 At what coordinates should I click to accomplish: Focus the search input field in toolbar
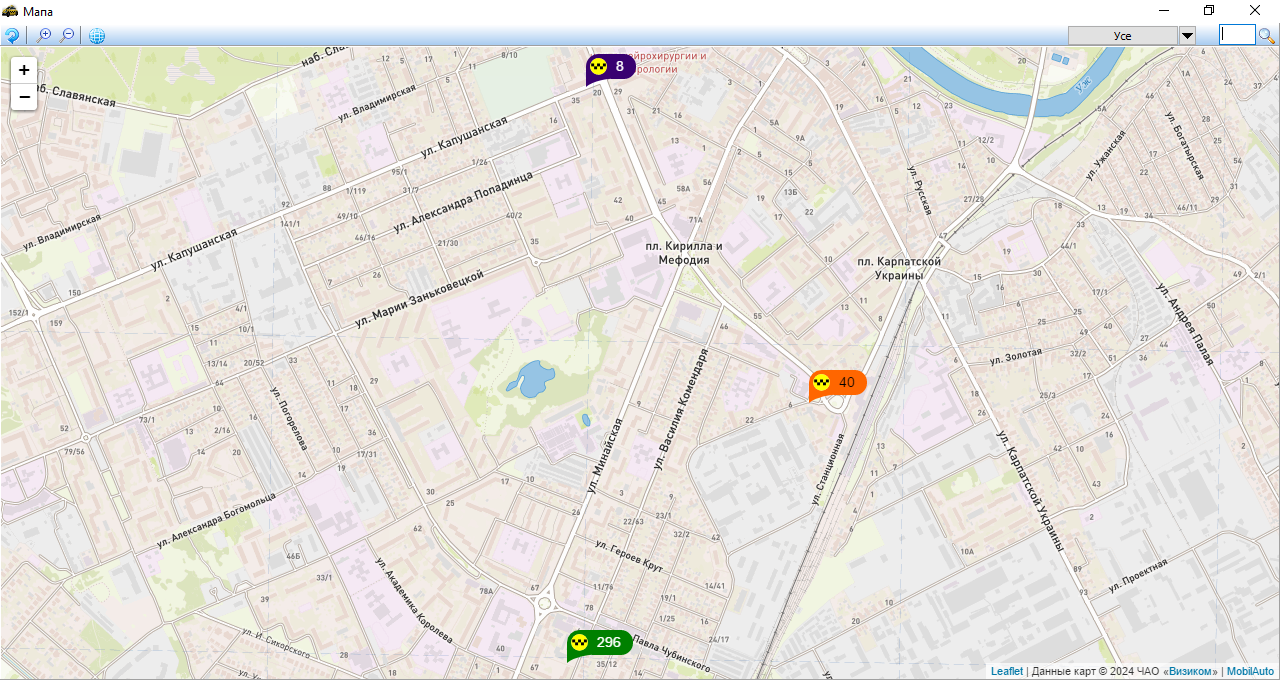click(x=1236, y=35)
